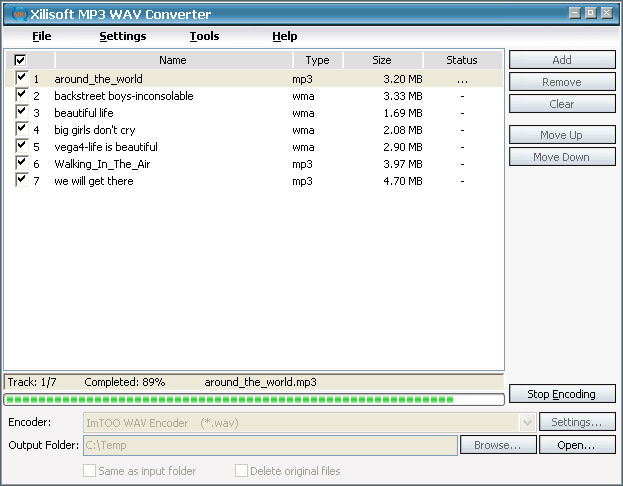Sort the list by Size column header
This screenshot has width=623, height=486.
tap(381, 60)
